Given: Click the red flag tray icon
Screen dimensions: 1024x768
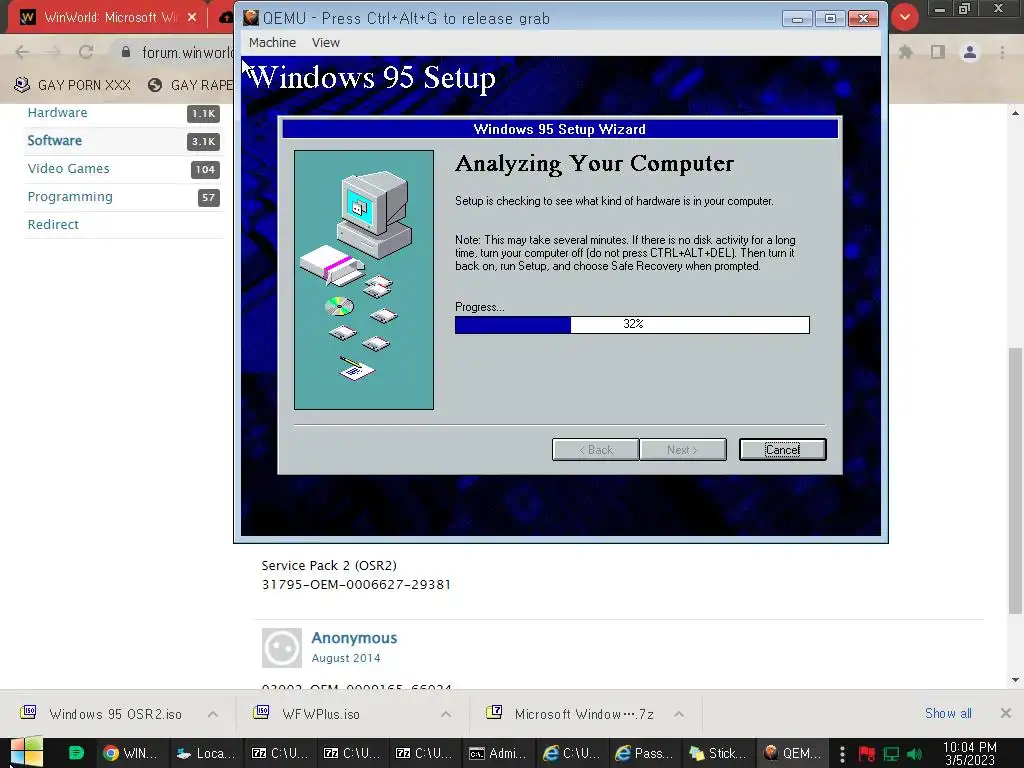Looking at the screenshot, I should pos(867,754).
